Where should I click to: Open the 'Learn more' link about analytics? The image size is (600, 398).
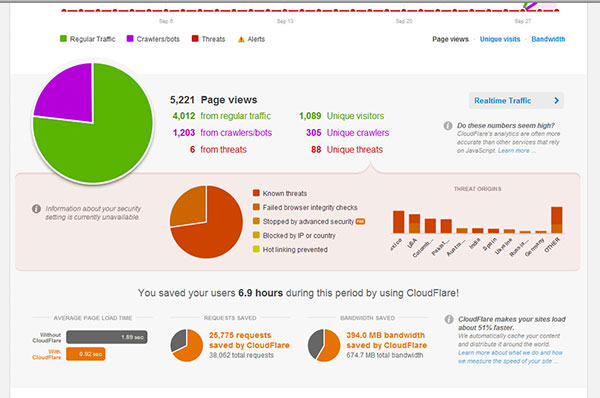pos(516,151)
